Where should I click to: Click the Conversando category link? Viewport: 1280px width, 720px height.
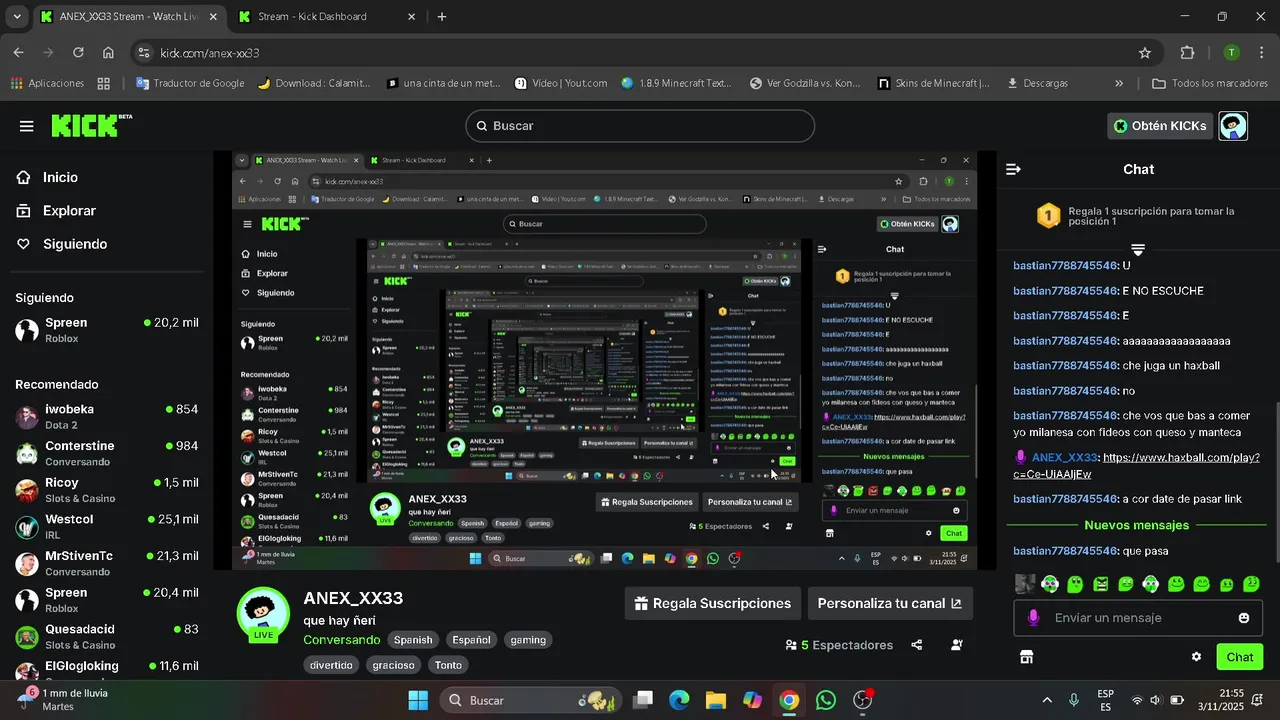click(342, 640)
